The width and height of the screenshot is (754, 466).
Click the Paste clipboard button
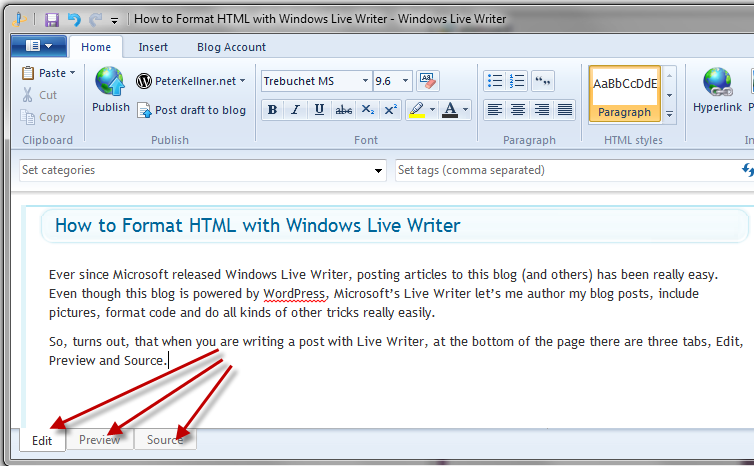tap(44, 73)
